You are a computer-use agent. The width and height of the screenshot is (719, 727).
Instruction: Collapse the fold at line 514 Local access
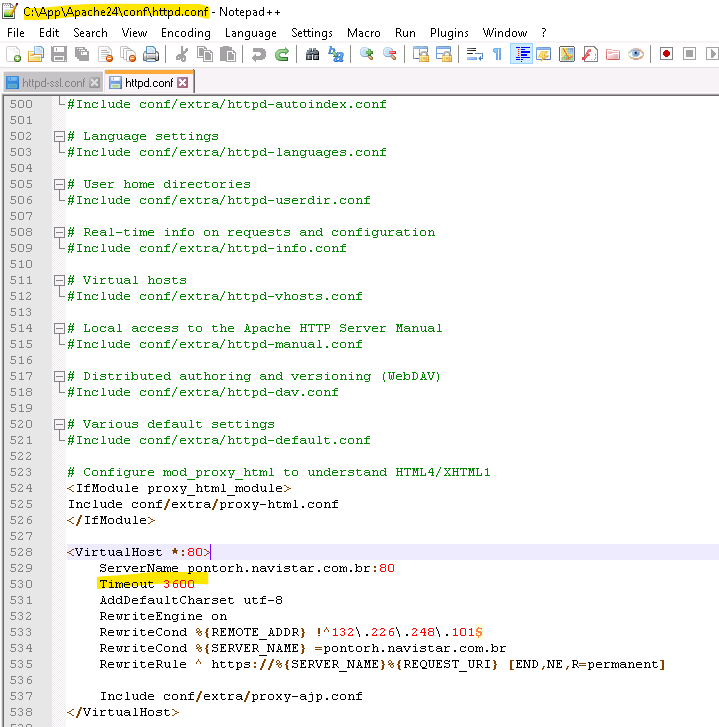59,328
